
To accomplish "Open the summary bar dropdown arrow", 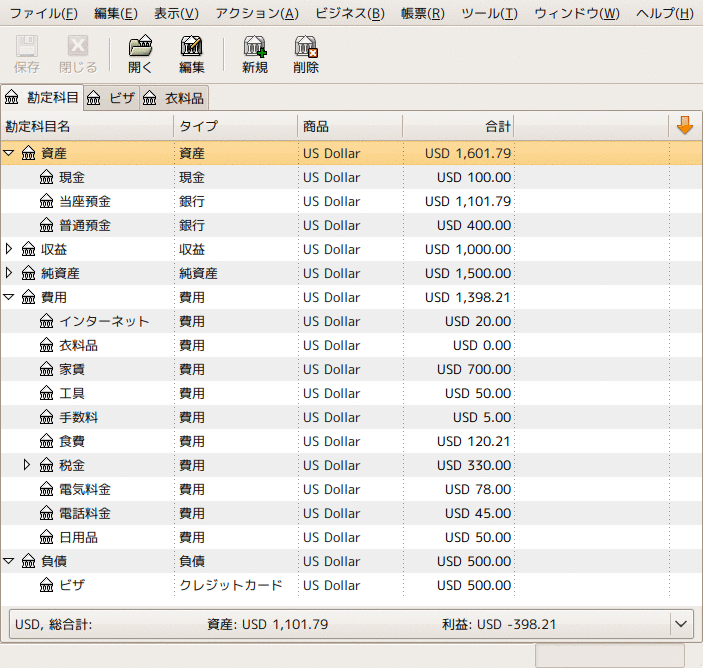I will click(680, 624).
